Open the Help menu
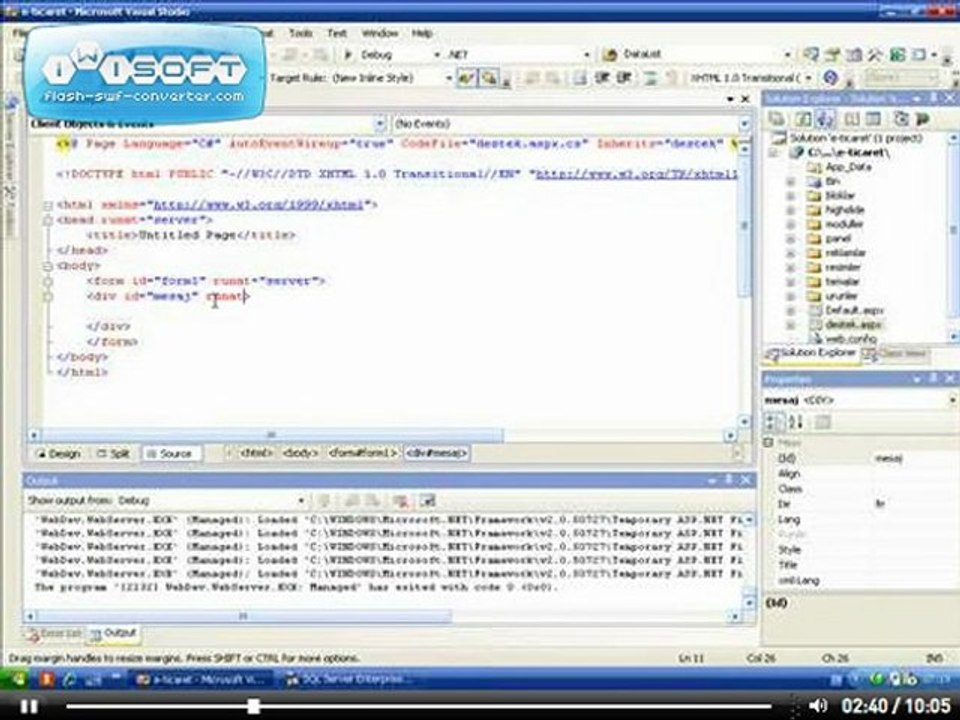Image resolution: width=960 pixels, height=720 pixels. (422, 33)
